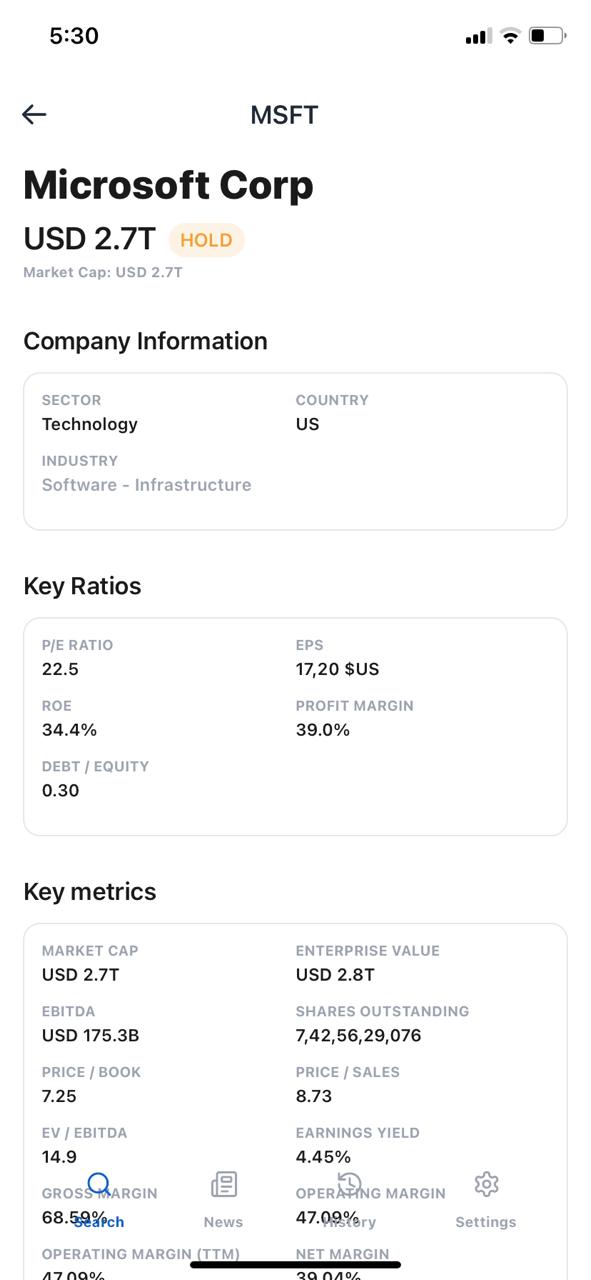Tap the Microsoft Corp heading
591x1280 pixels.
[x=168, y=184]
